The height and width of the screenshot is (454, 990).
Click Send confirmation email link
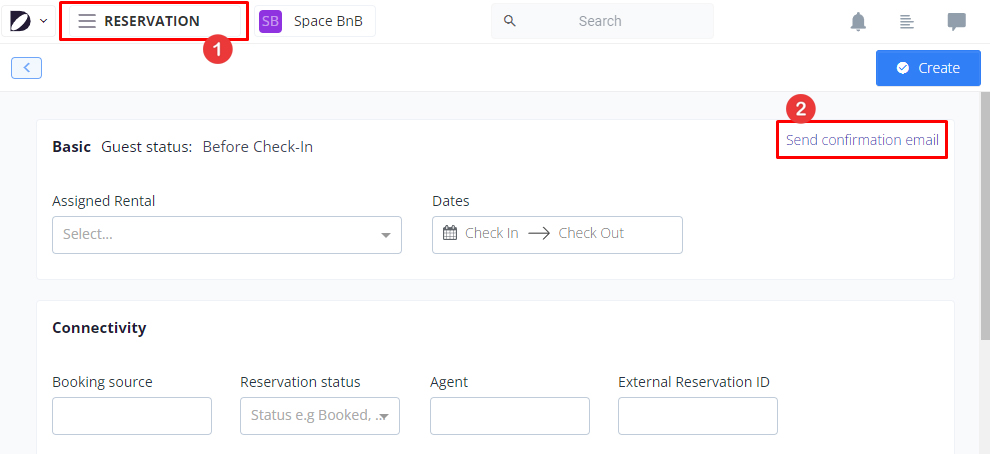click(862, 140)
